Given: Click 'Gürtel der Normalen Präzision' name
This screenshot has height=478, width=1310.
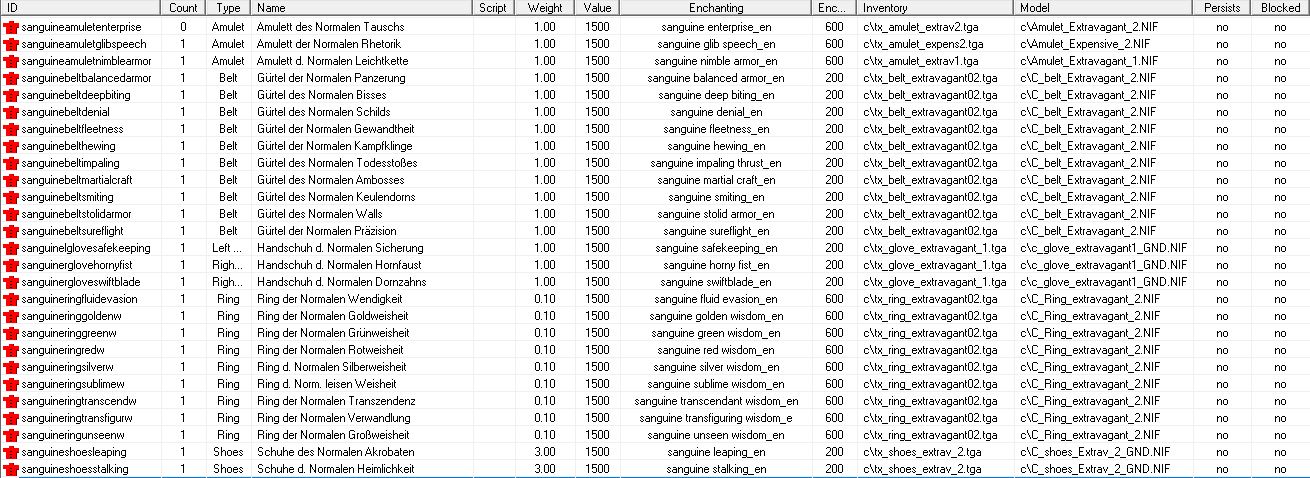Looking at the screenshot, I should pos(328,231).
